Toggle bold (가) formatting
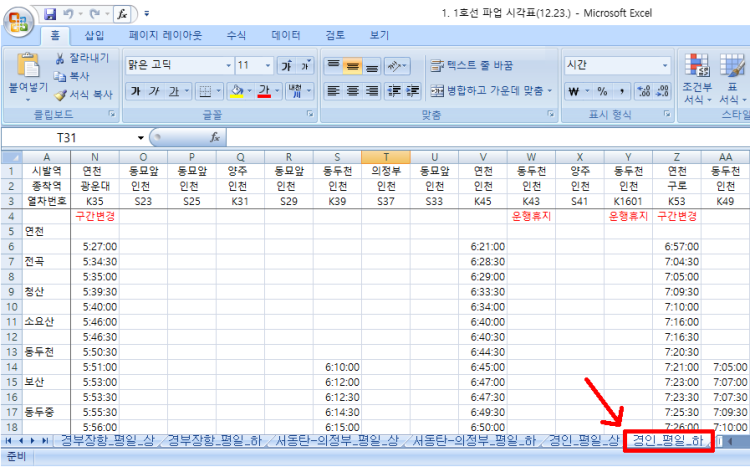The image size is (750, 467). (135, 91)
